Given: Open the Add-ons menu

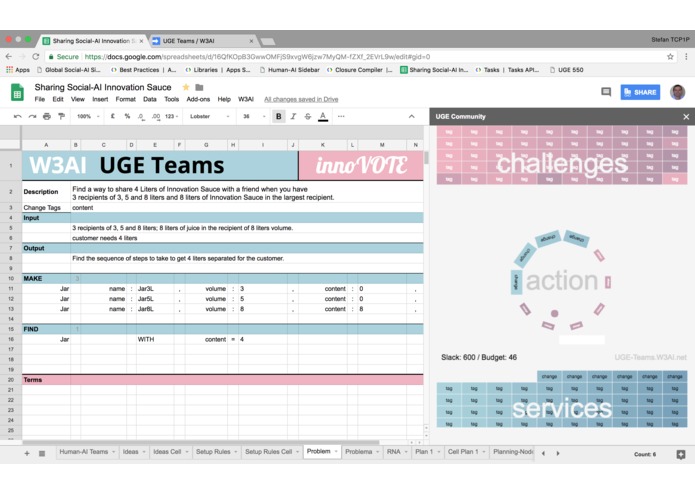Looking at the screenshot, I should pos(198,99).
